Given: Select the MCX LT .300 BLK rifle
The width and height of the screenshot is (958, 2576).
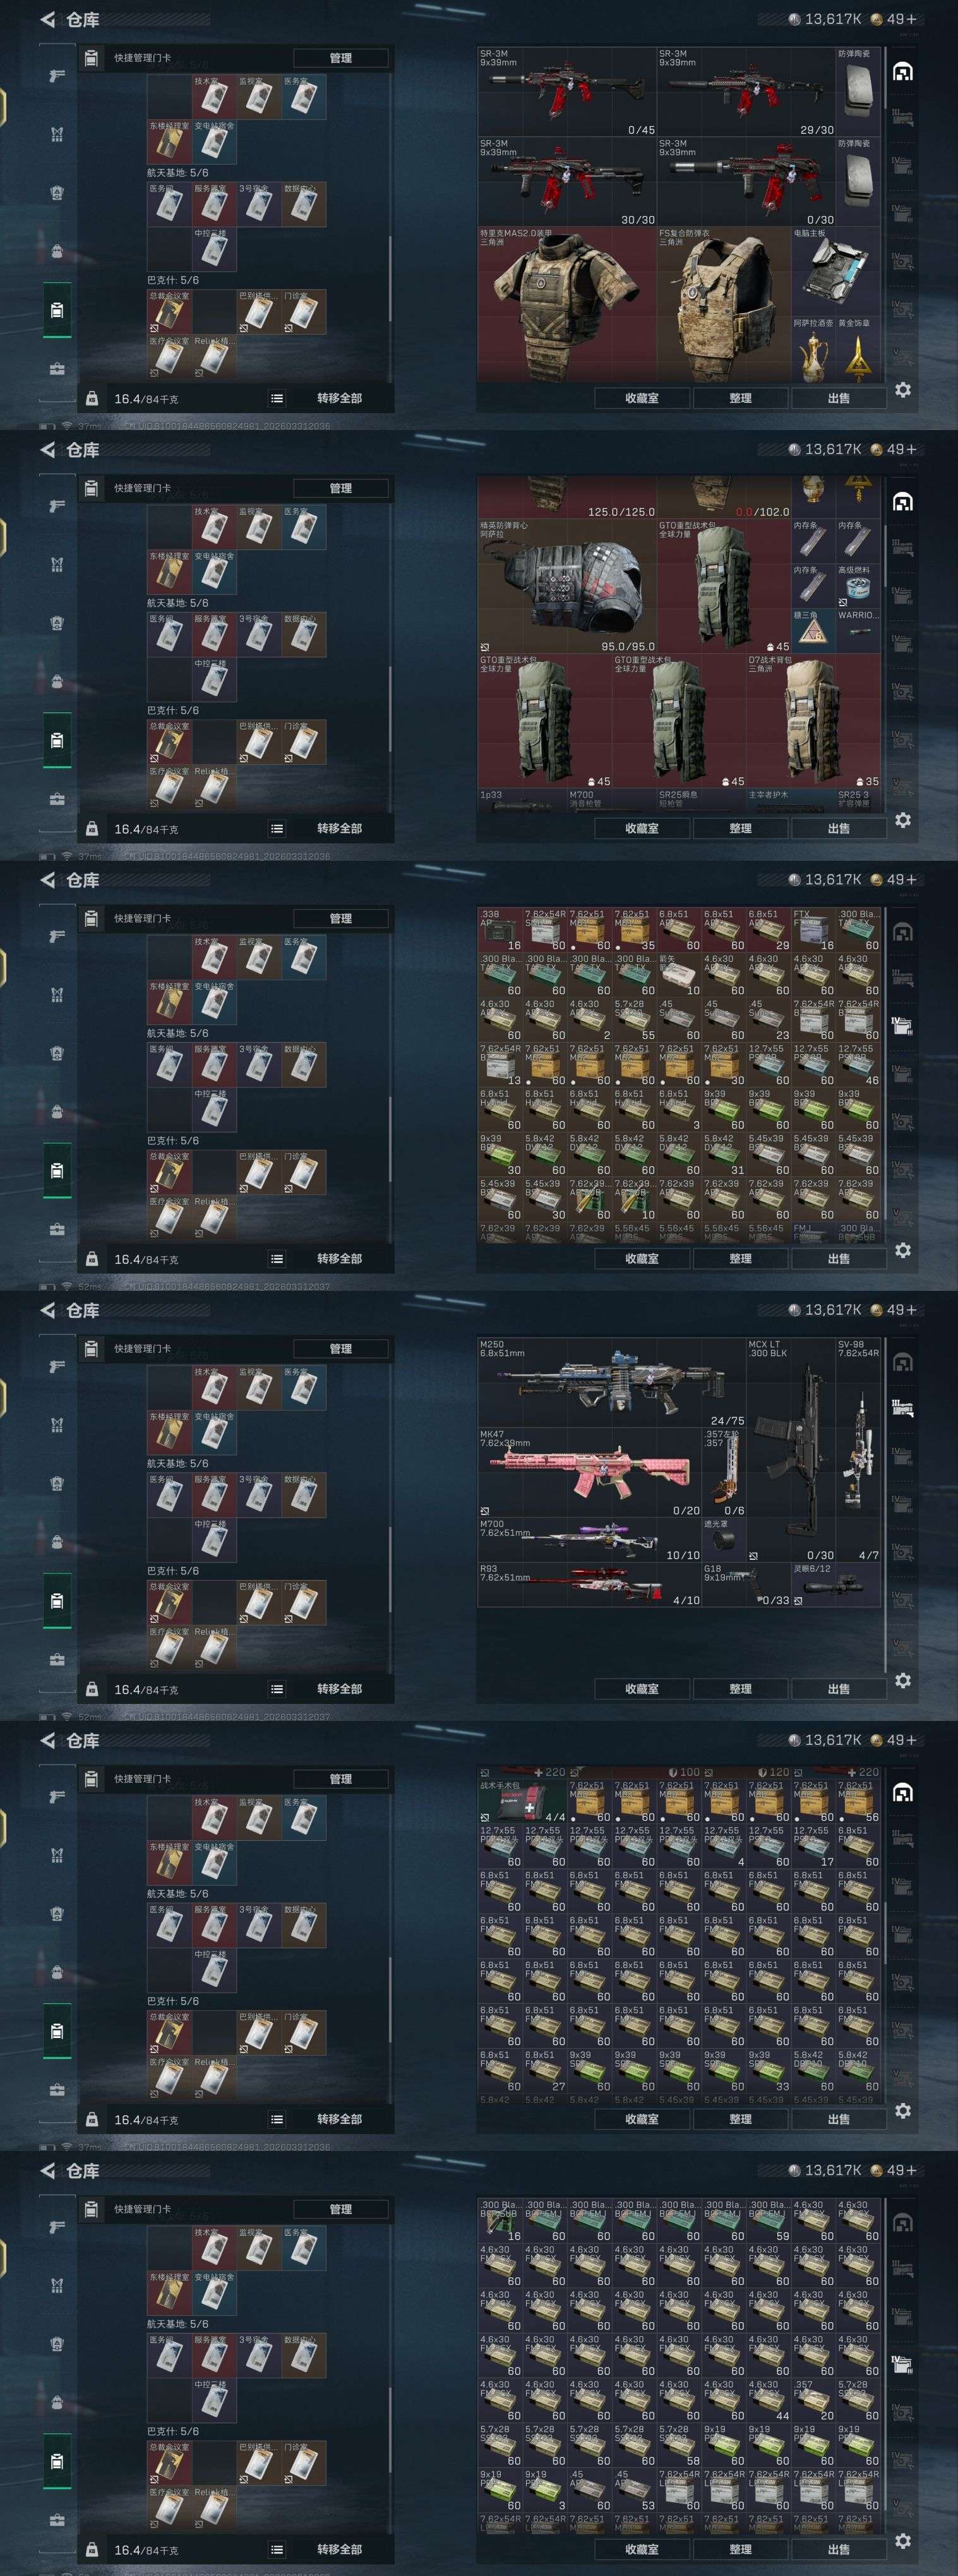Looking at the screenshot, I should [x=791, y=1450].
